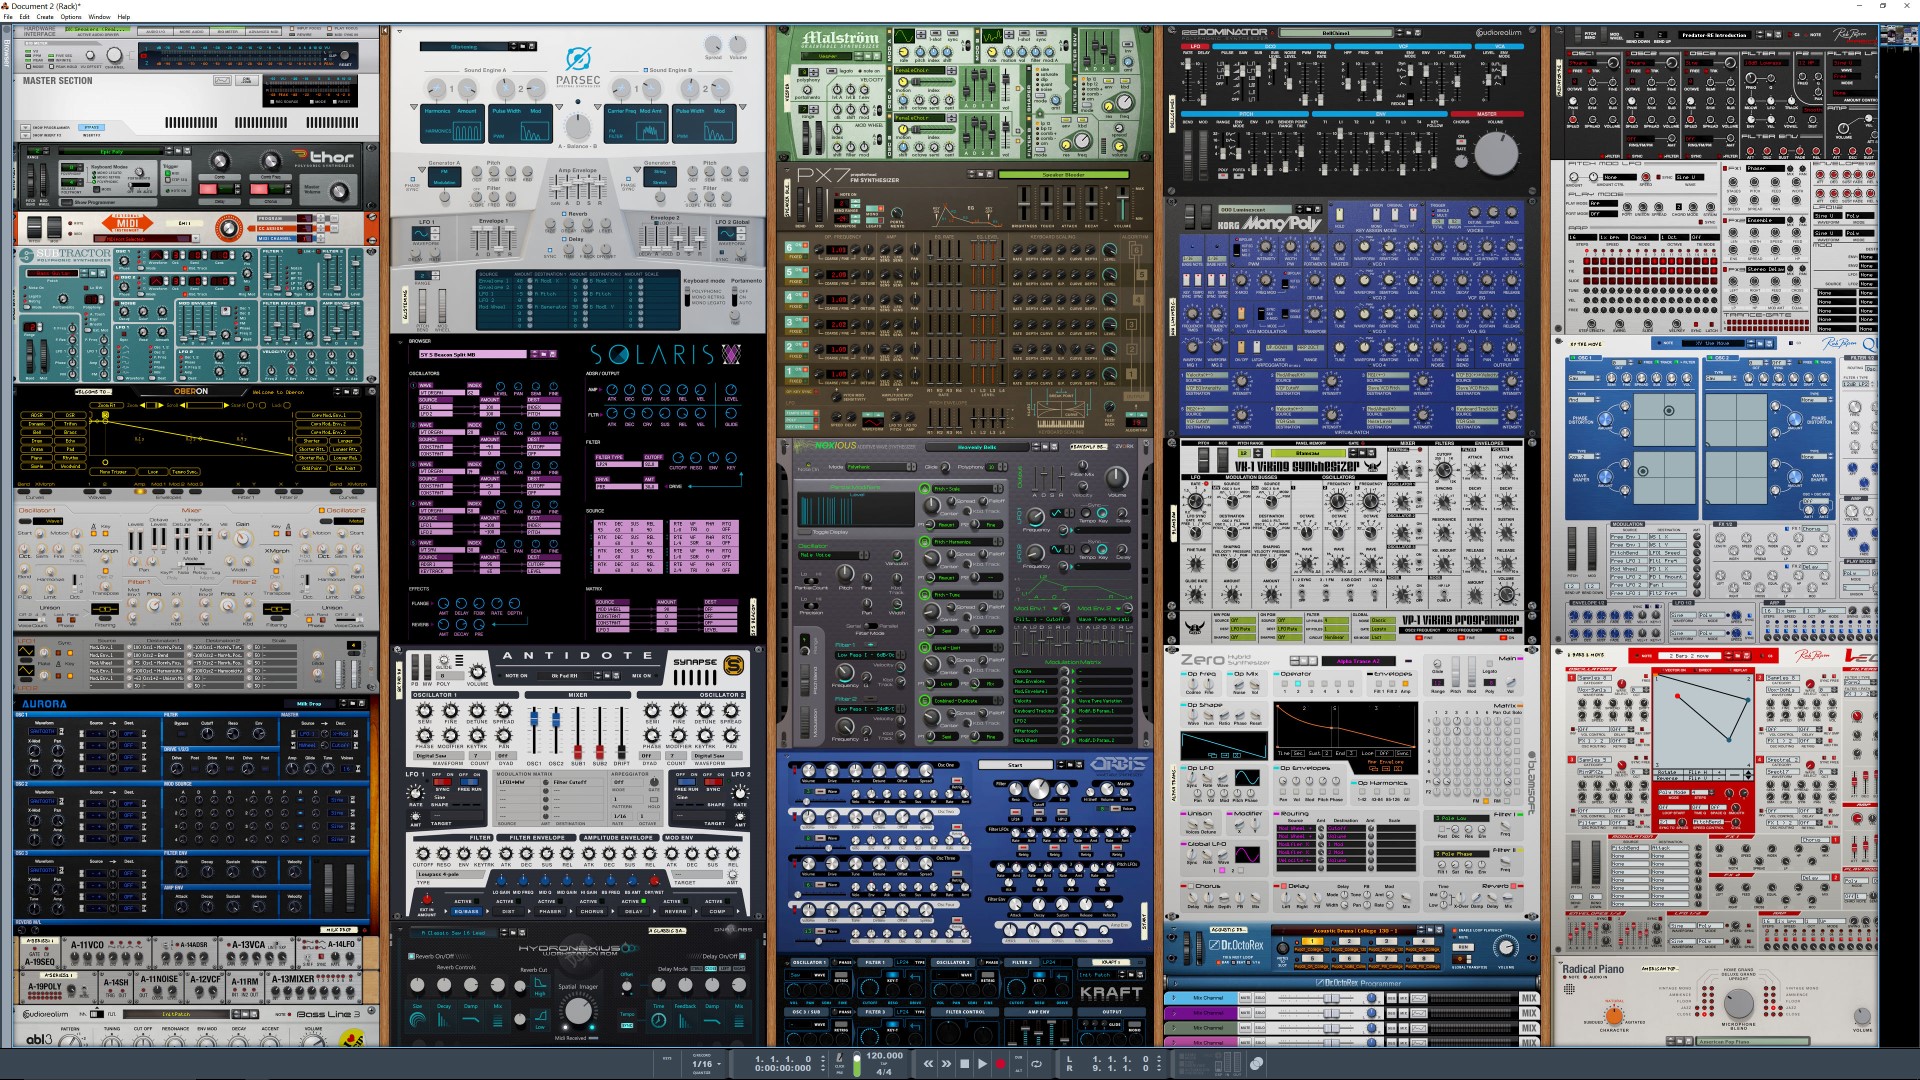The width and height of the screenshot is (1920, 1080).
Task: Click the Synapse S logo on Antidote
Action: coord(733,665)
